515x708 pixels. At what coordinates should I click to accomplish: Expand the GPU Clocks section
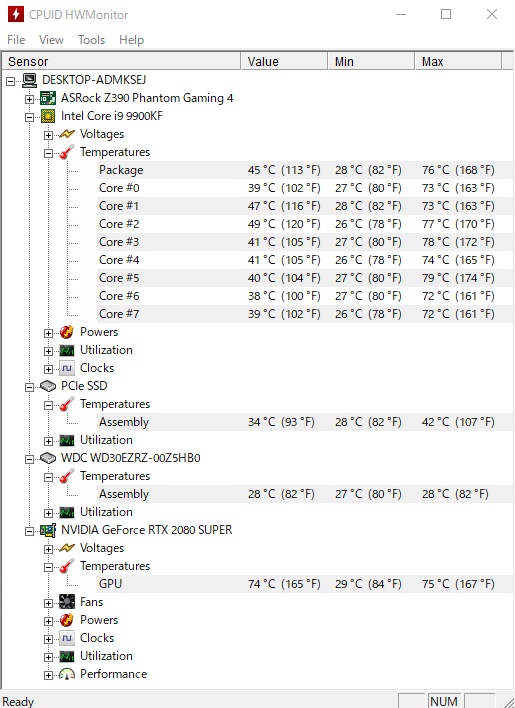[48, 639]
